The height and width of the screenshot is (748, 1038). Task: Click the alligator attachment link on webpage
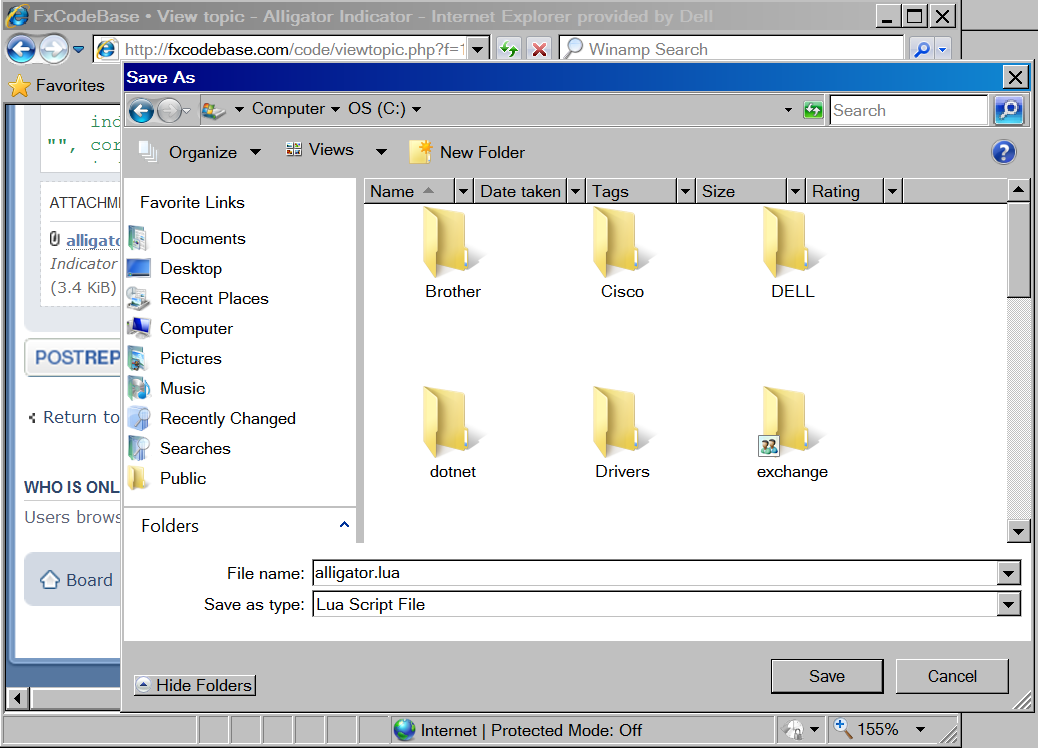[93, 240]
